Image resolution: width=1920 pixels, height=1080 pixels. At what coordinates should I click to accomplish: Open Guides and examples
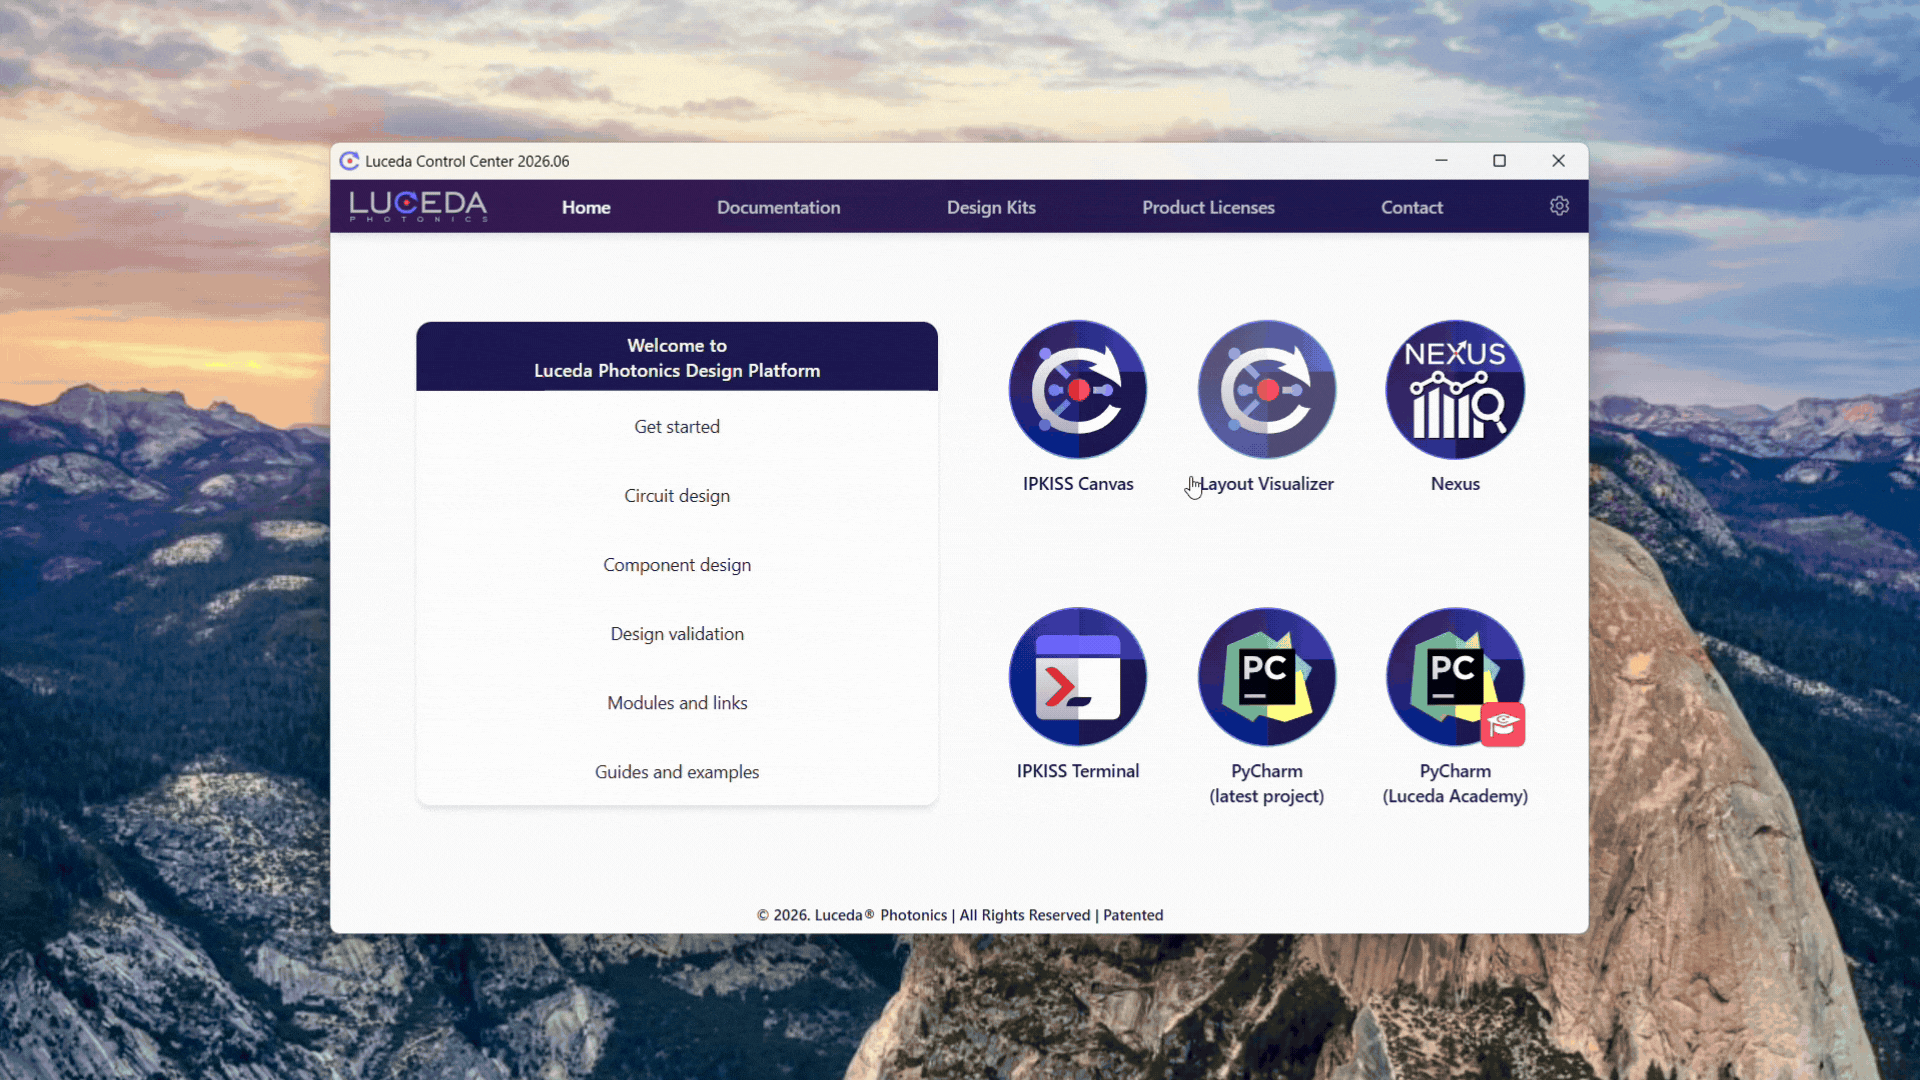(677, 772)
